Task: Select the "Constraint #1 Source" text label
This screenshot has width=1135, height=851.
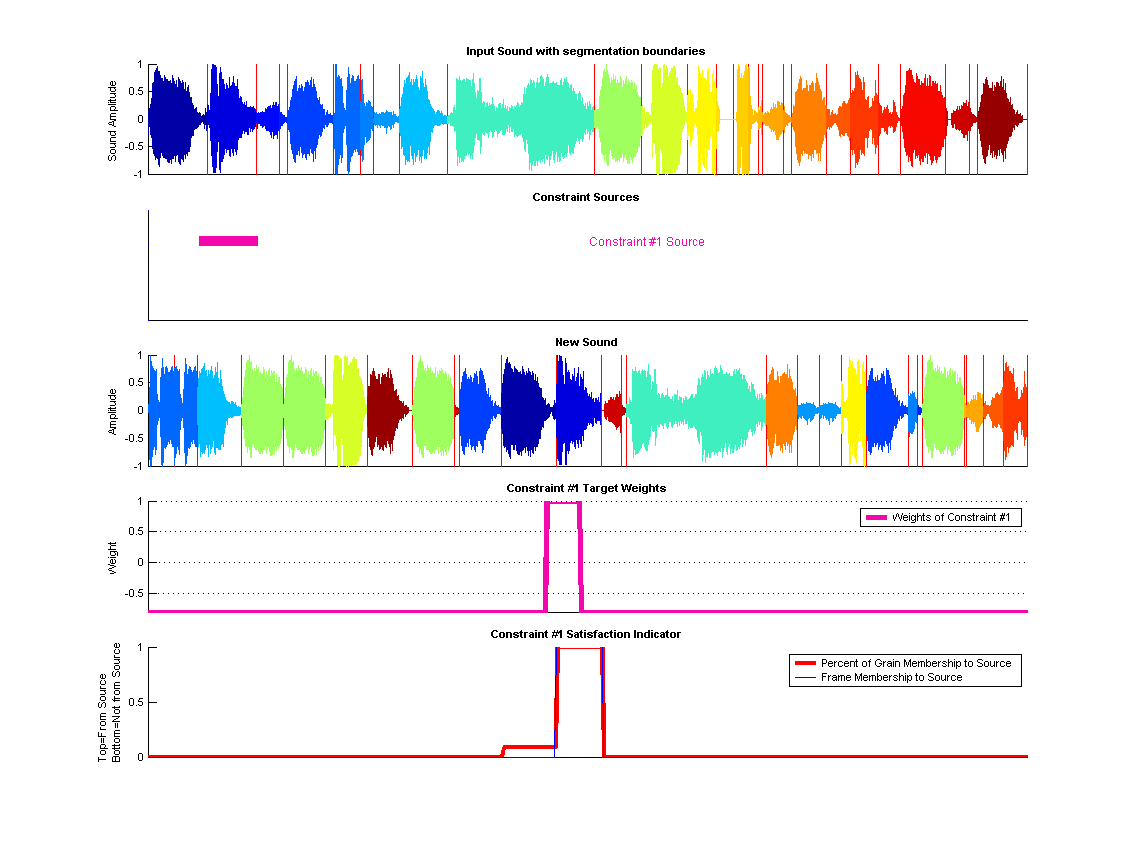Action: 646,242
